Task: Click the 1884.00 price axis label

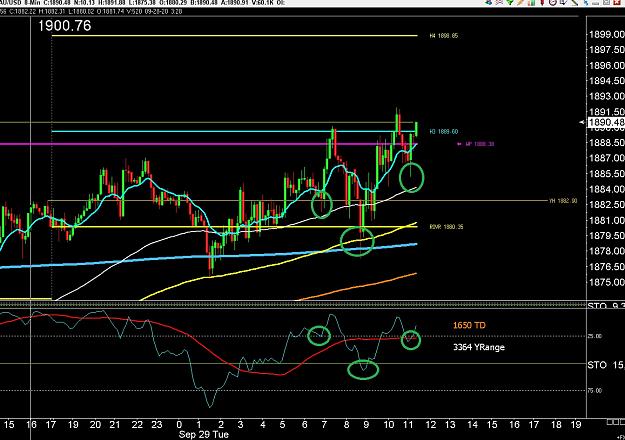Action: pyautogui.click(x=607, y=189)
